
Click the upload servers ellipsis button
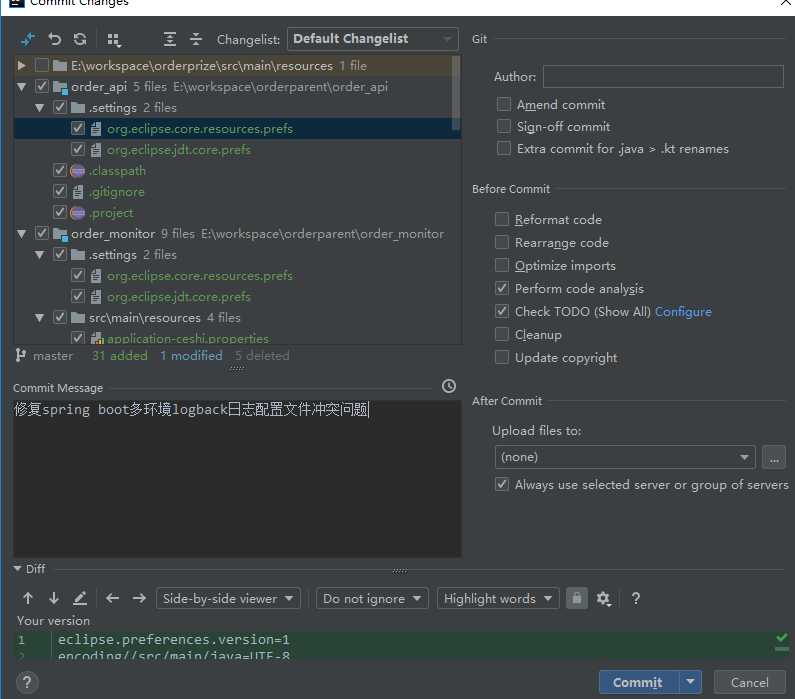774,457
